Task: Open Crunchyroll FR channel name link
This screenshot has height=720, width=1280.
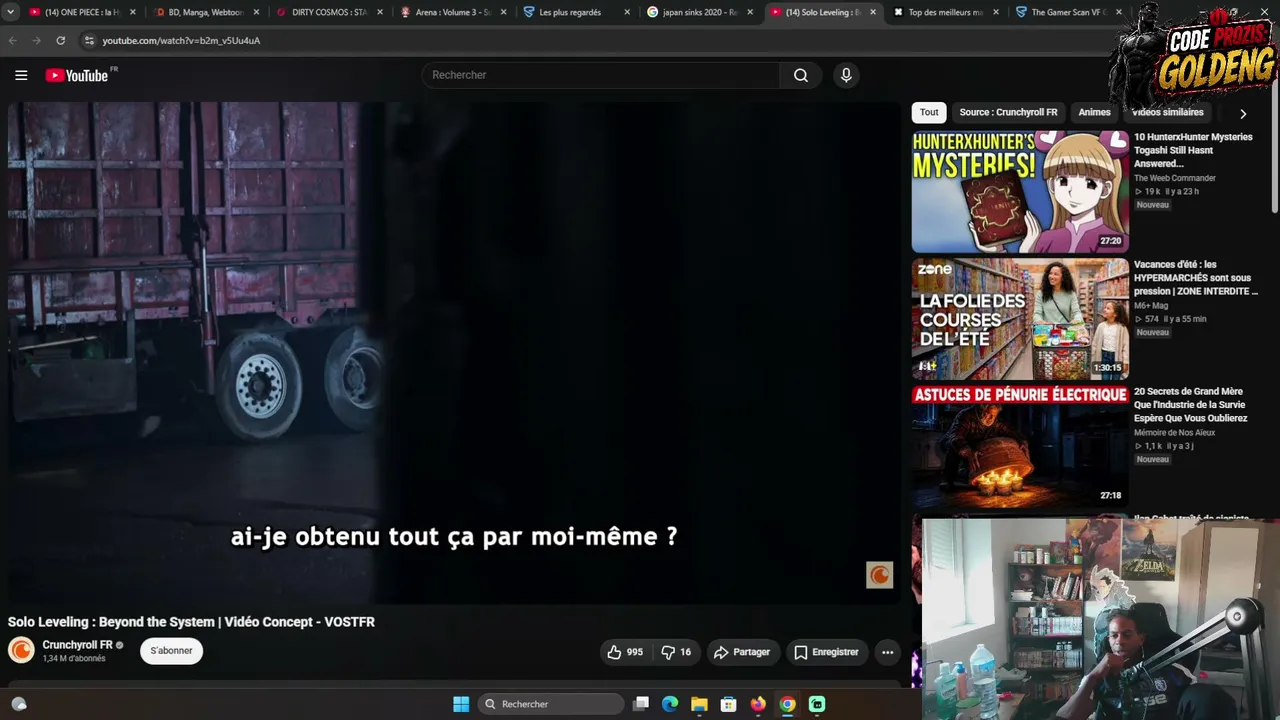Action: pos(77,645)
